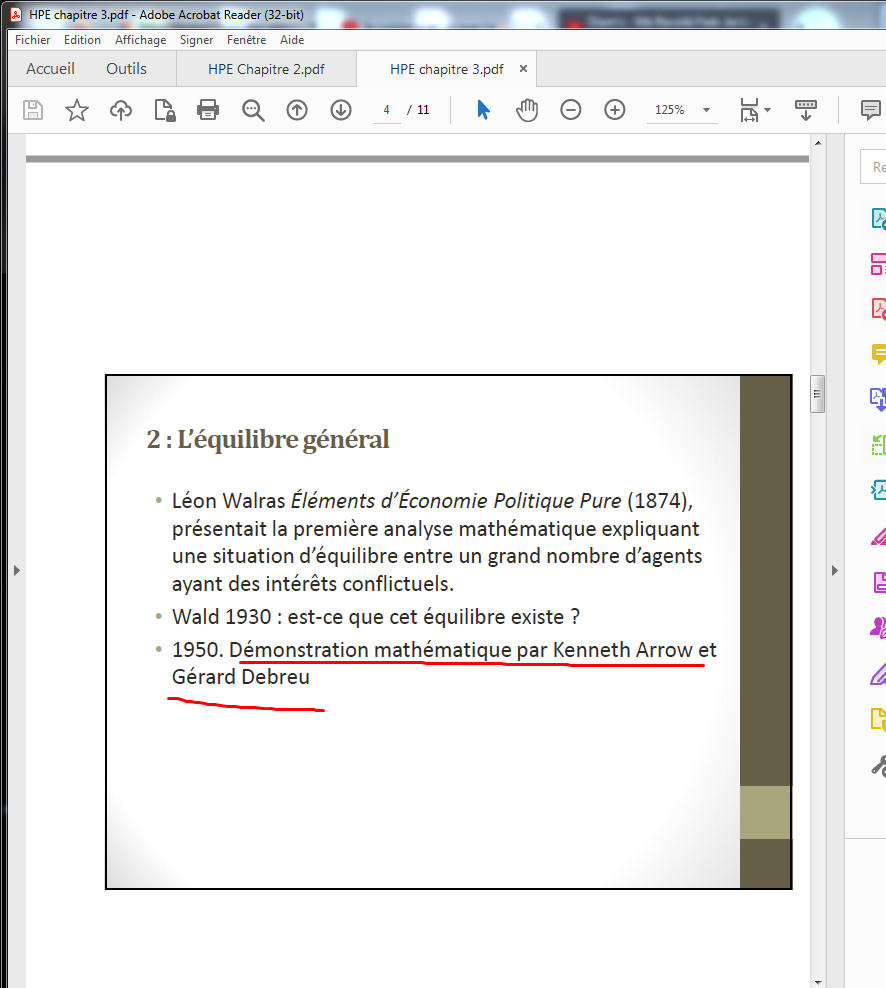Click the print file icon
The width and height of the screenshot is (886, 988).
click(x=208, y=110)
